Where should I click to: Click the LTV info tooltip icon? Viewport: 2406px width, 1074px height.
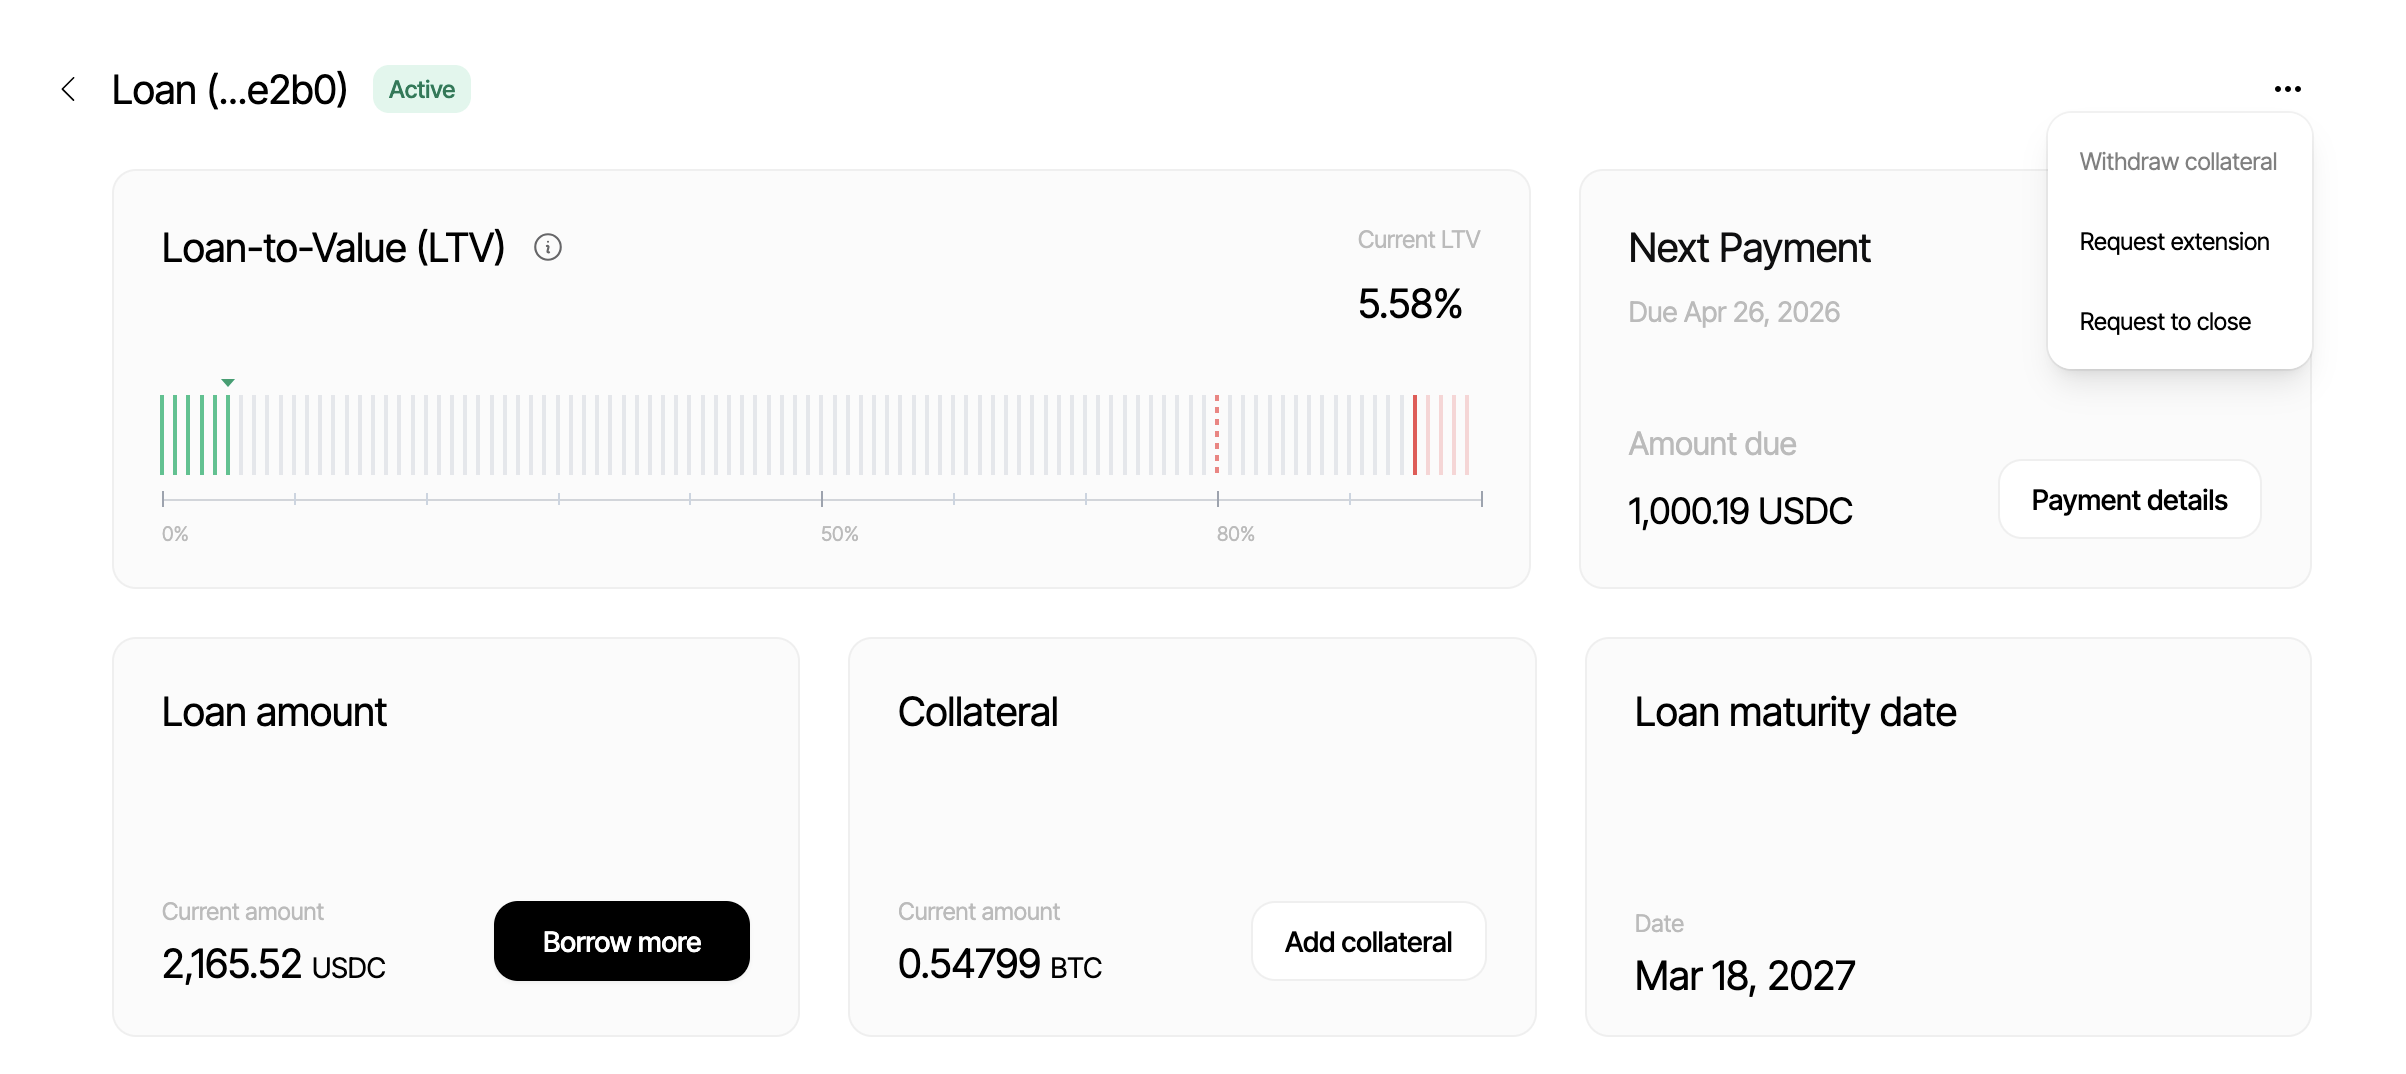548,247
